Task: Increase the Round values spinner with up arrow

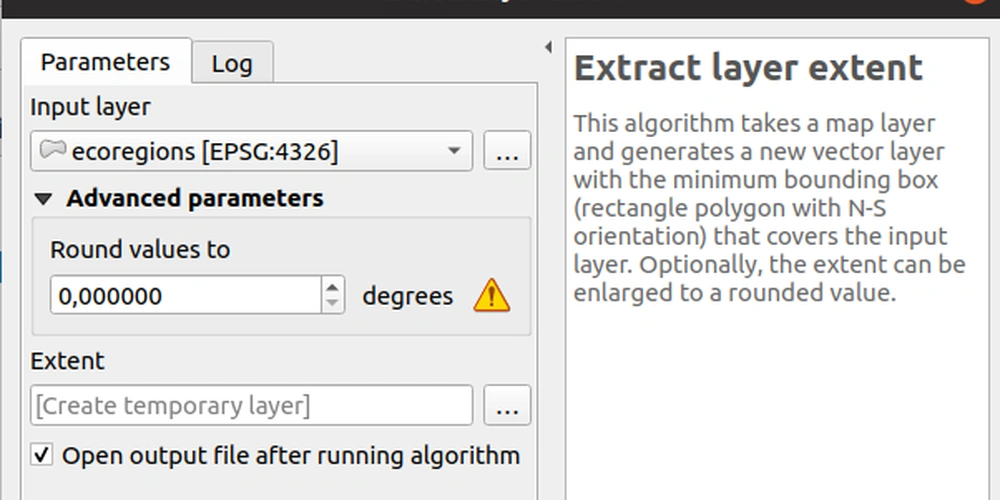Action: coord(333,287)
